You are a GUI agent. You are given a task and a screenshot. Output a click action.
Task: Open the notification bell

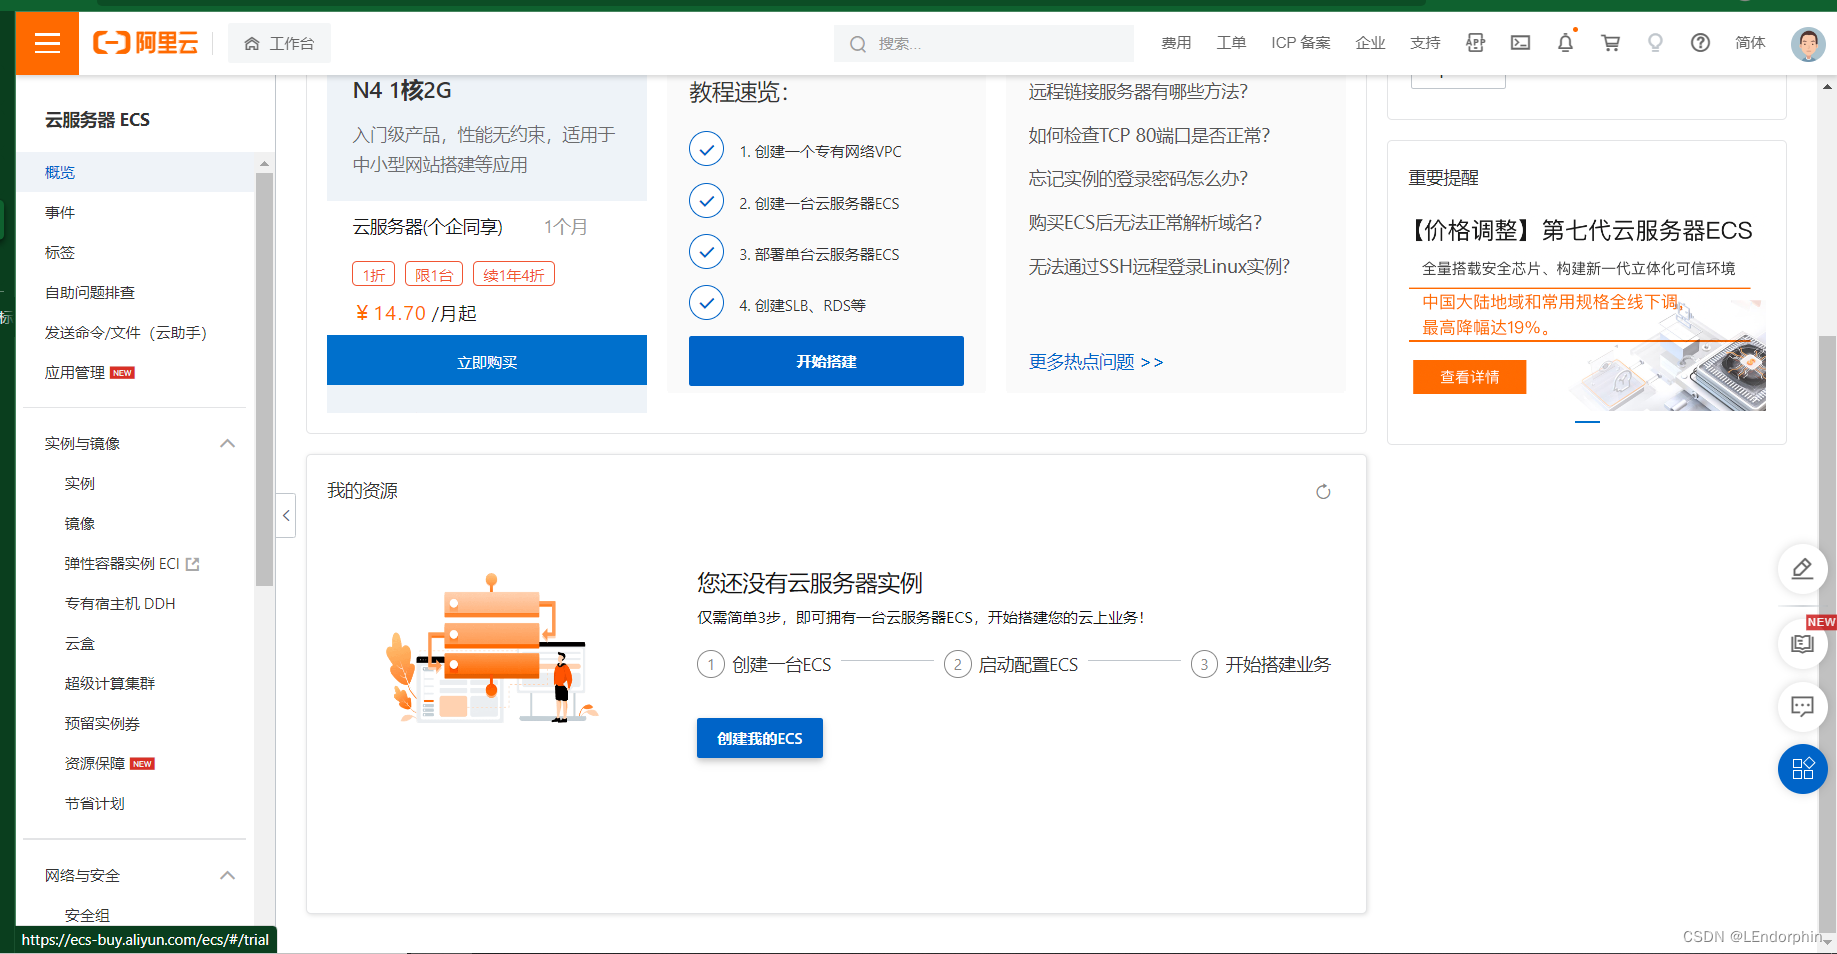coord(1565,43)
